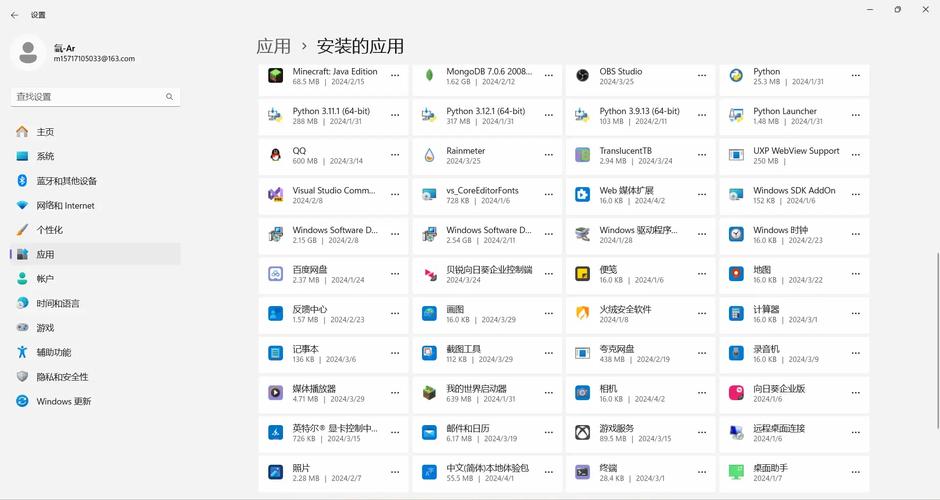Viewport: 940px width, 500px height.
Task: Click the Python Launcher 1.48 MB icon
Action: point(736,115)
